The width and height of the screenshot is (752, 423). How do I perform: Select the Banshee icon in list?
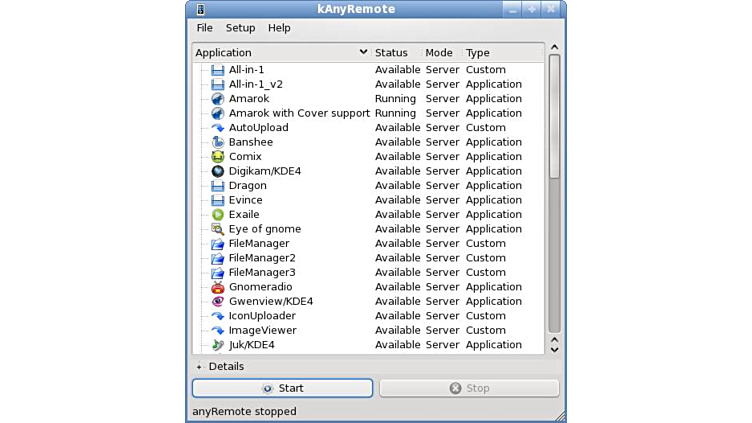click(218, 142)
